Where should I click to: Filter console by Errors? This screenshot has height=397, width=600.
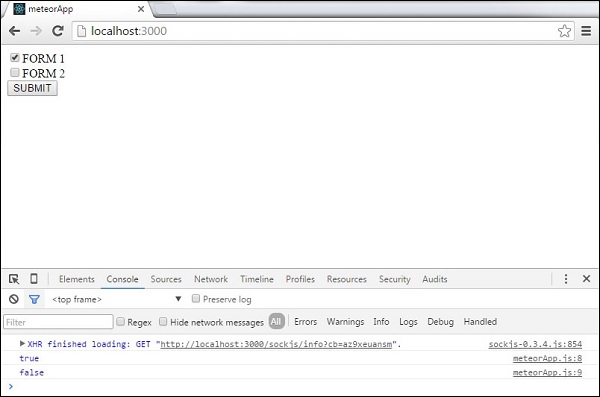[305, 322]
